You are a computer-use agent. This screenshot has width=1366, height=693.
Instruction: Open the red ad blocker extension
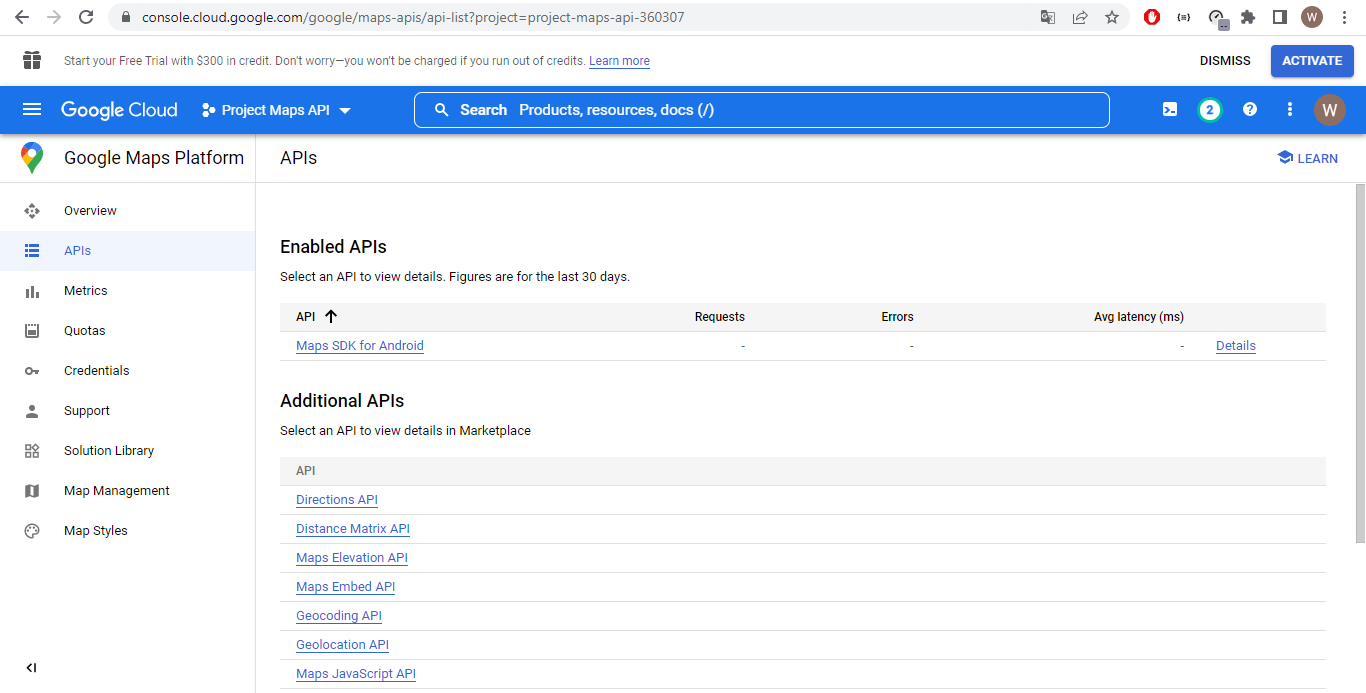pos(1152,17)
